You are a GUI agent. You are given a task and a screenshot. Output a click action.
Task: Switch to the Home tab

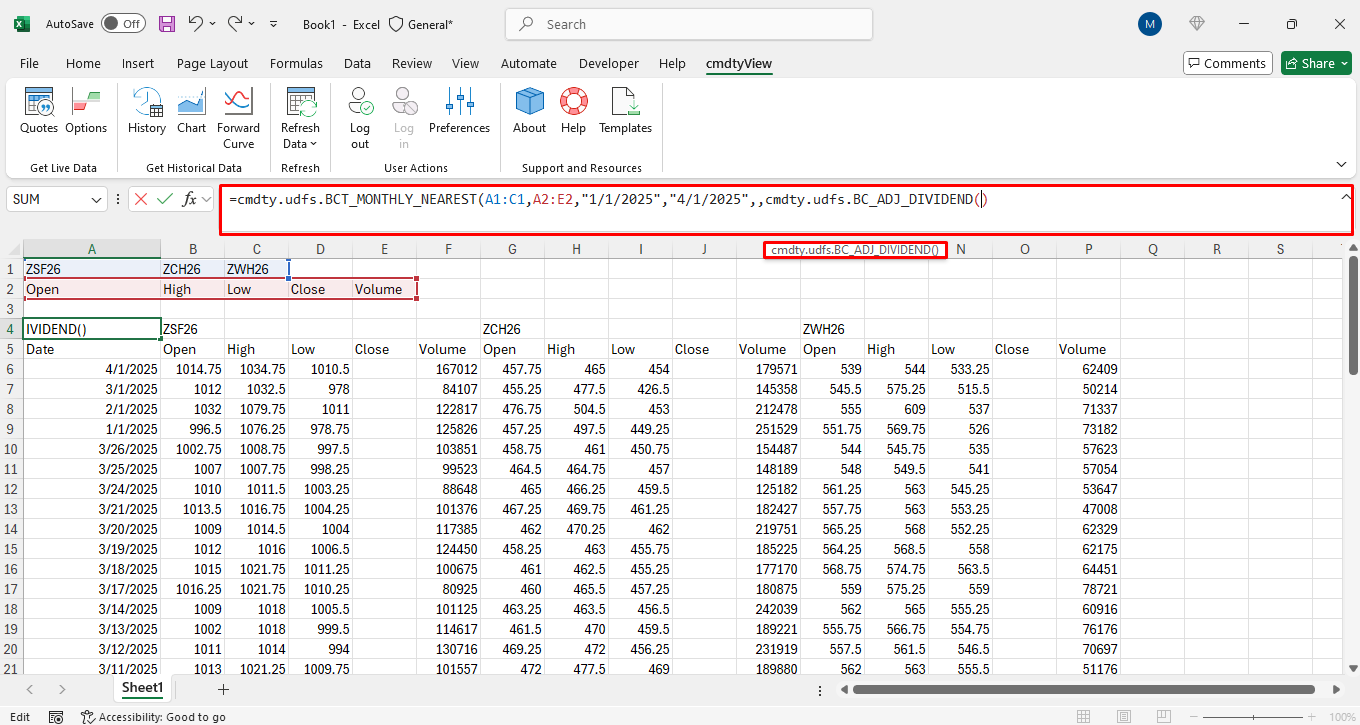pos(83,63)
